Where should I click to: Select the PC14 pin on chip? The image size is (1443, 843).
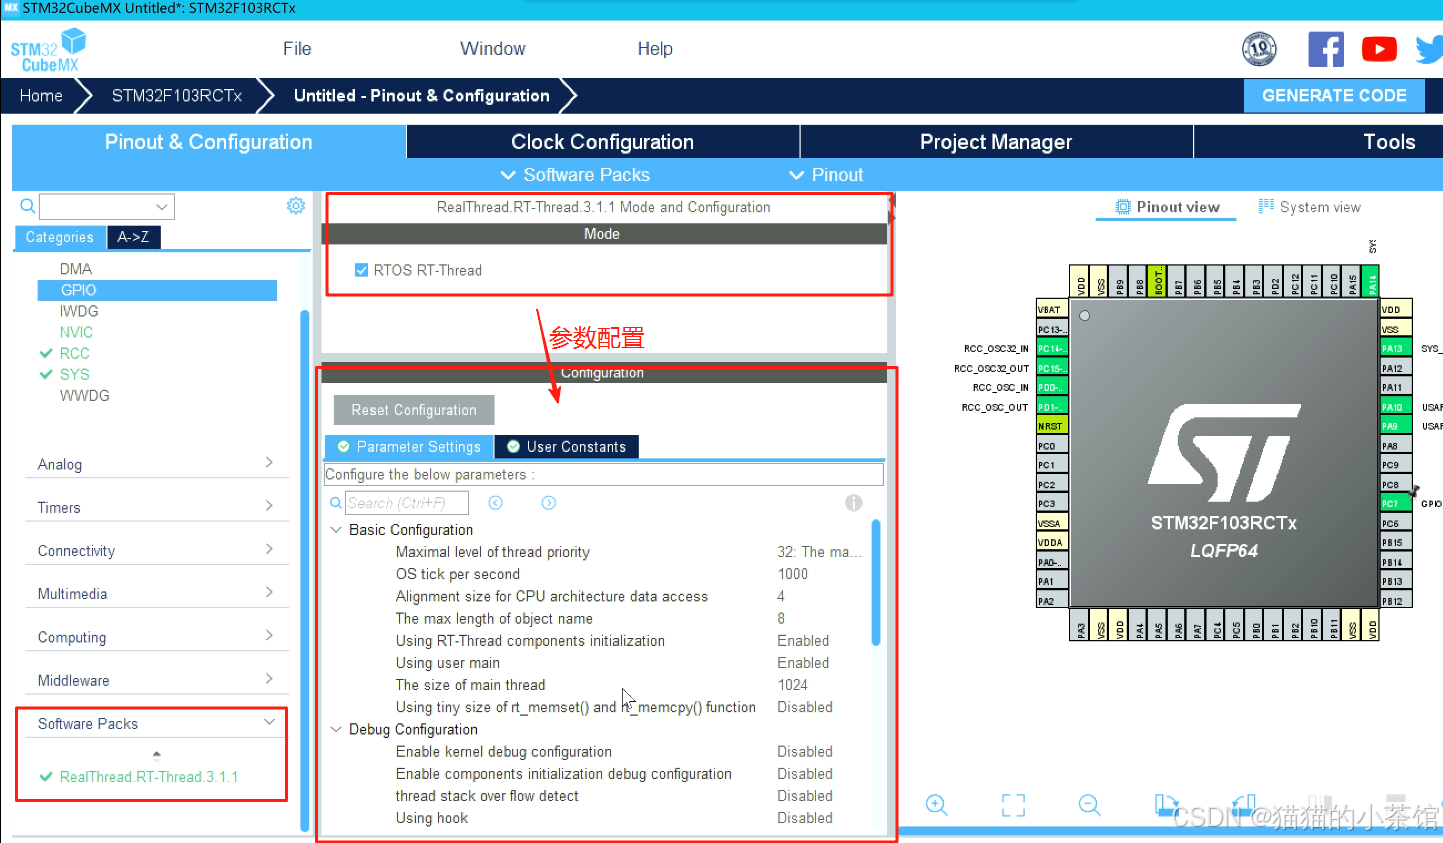coord(1052,348)
